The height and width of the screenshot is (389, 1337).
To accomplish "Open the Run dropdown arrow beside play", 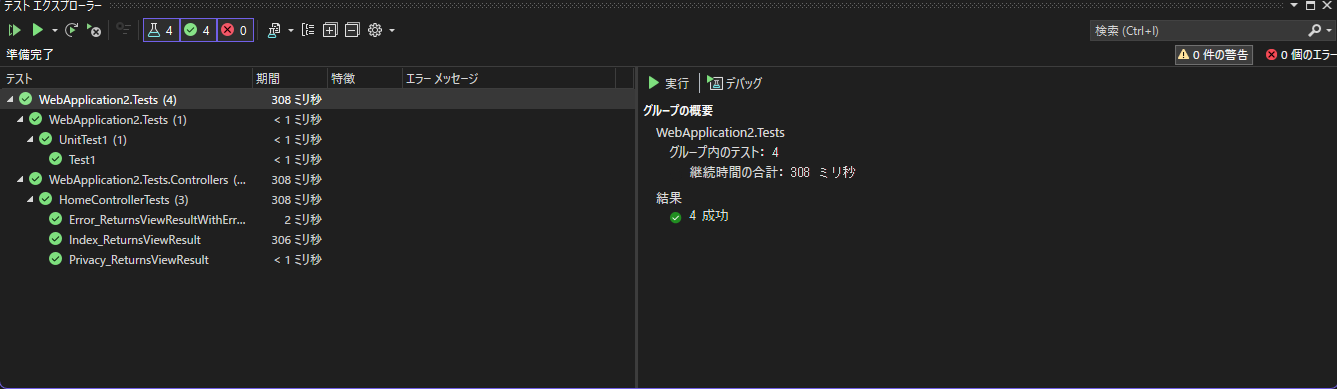I will pos(54,31).
